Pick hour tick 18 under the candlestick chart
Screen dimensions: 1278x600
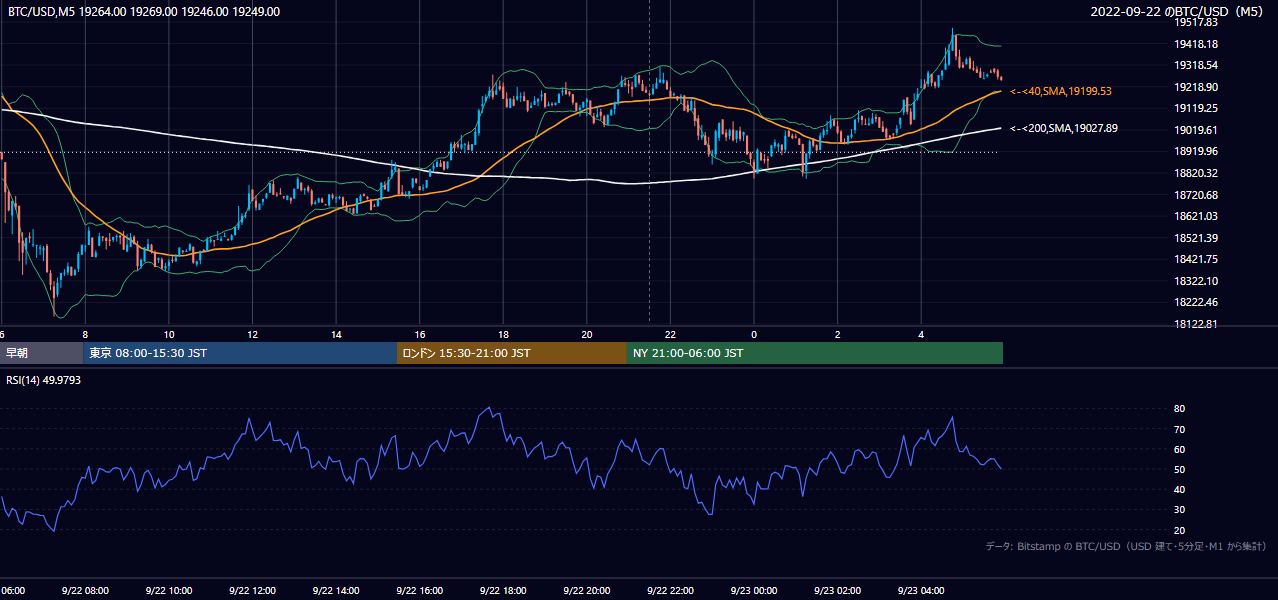coord(503,335)
